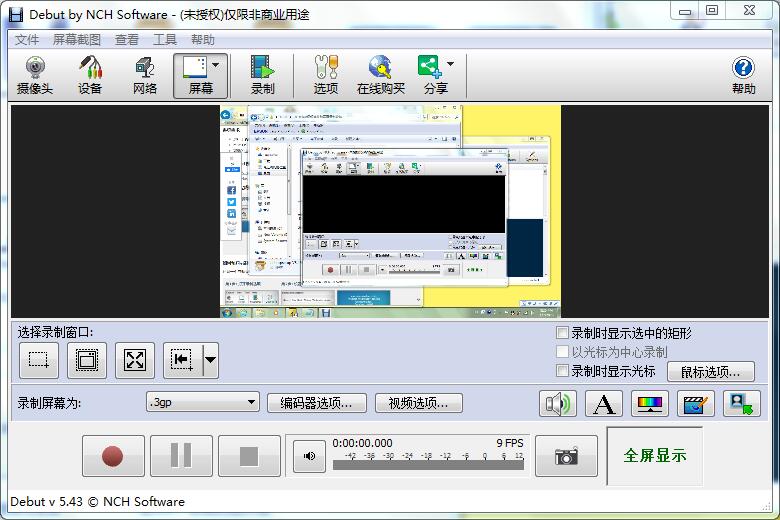Screen dimensions: 780x520
Task: Open 编码器选项 encoder options
Action: 316,403
